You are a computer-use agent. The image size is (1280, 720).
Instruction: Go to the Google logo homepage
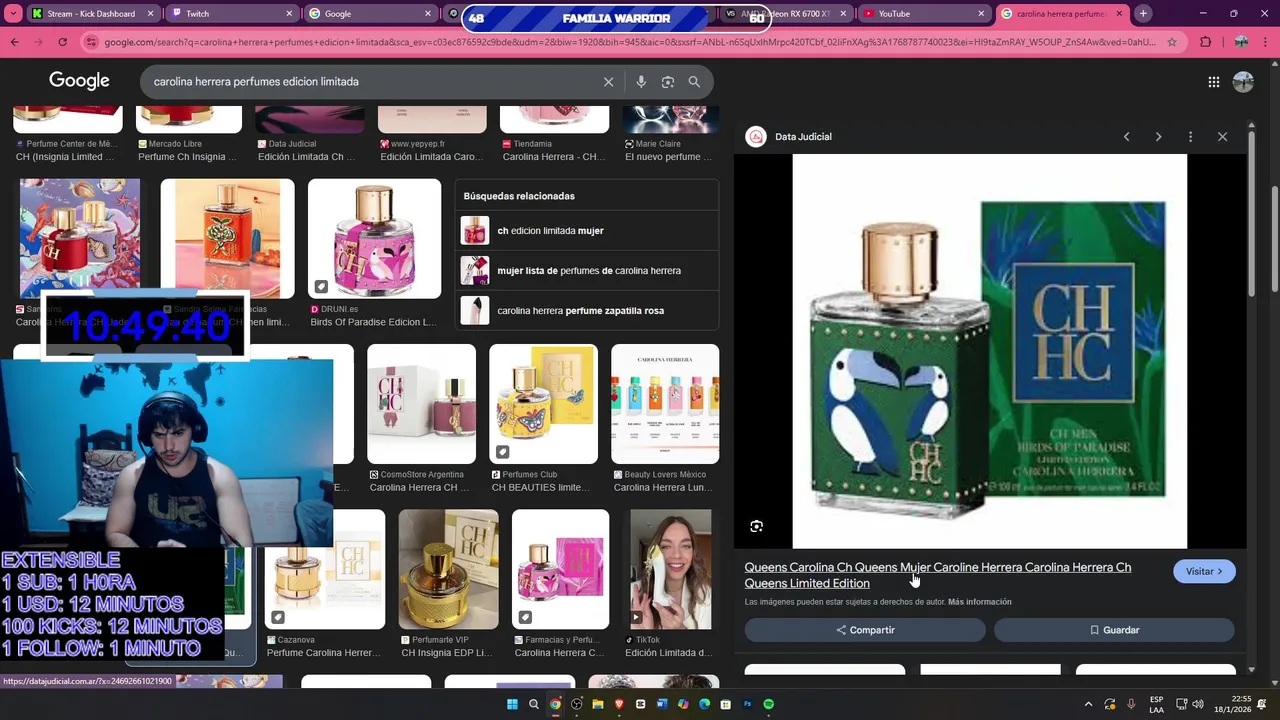tap(79, 81)
